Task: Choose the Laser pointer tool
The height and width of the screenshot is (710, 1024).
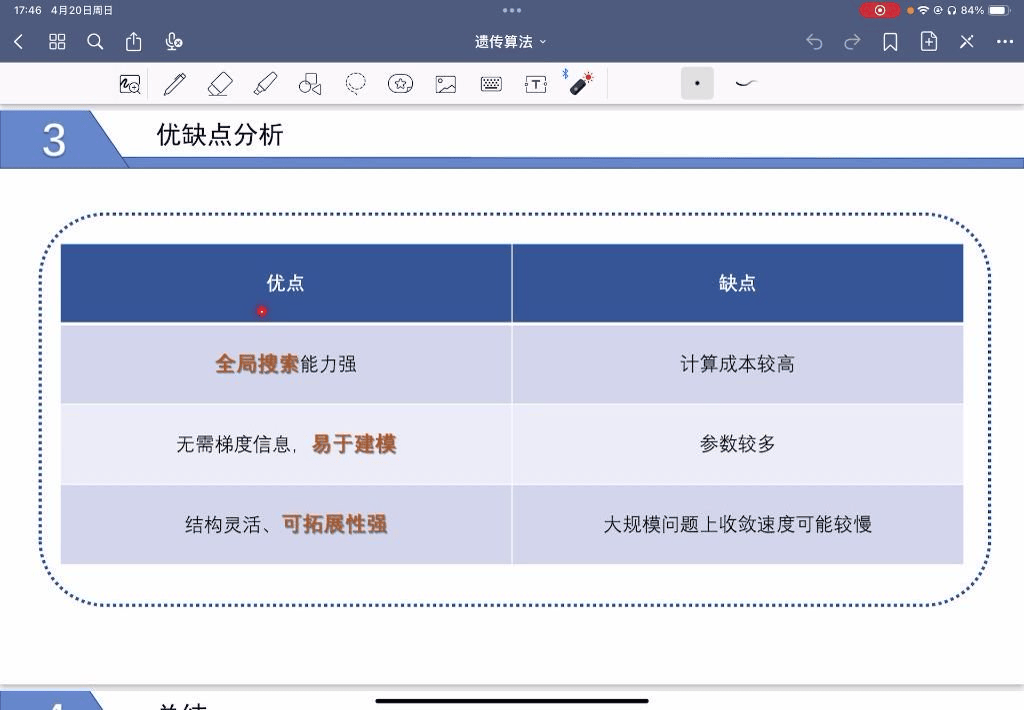Action: (581, 84)
